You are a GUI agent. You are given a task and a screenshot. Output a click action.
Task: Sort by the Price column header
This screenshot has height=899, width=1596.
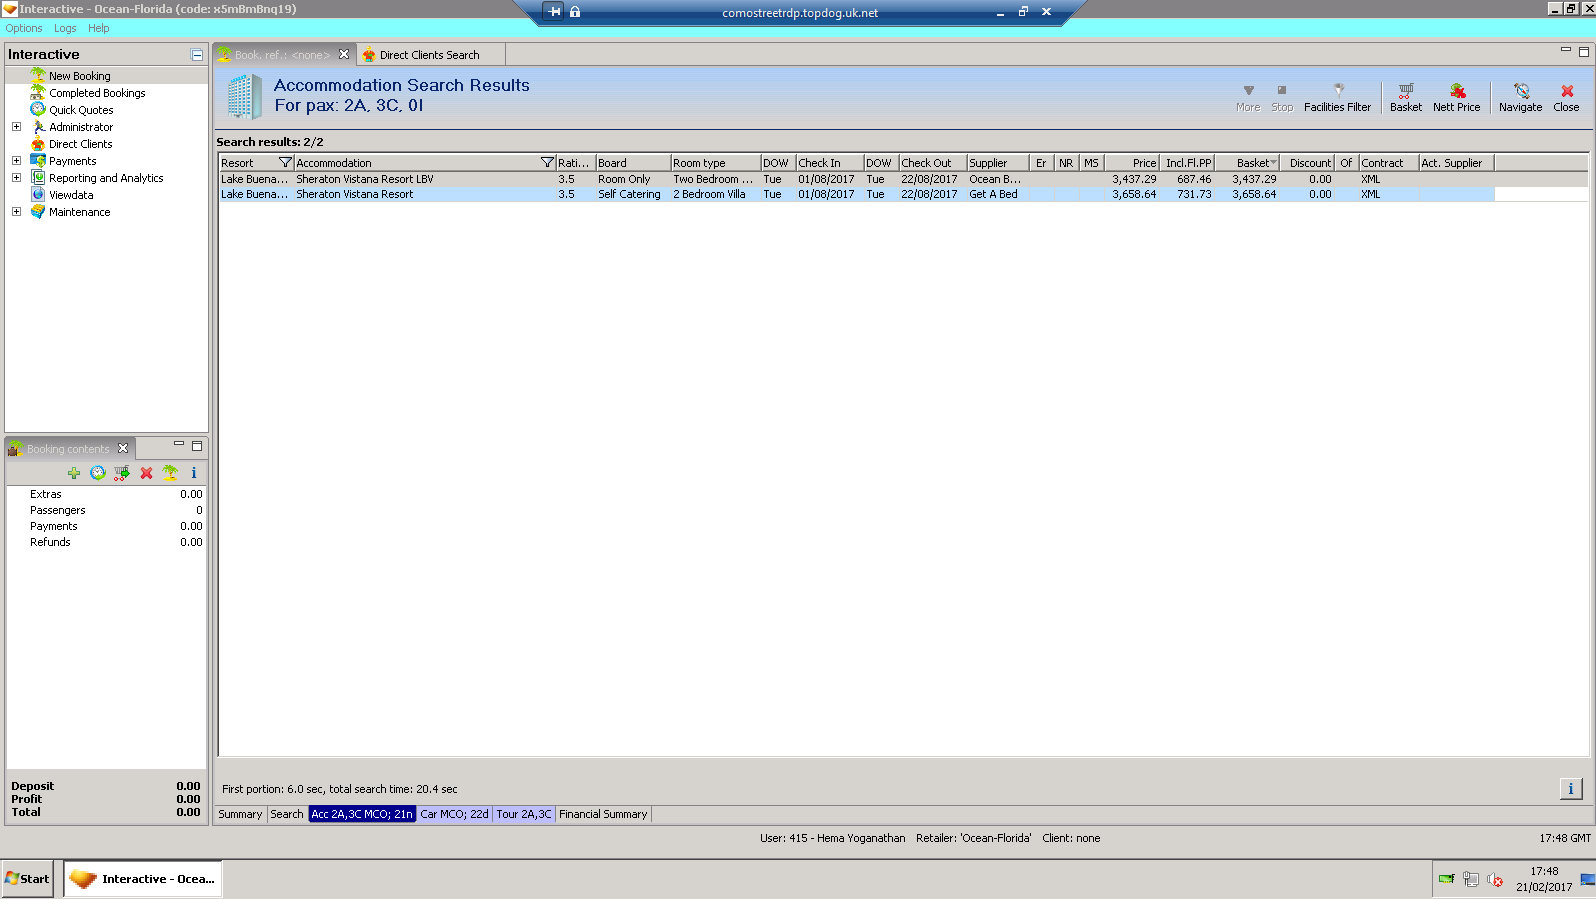tap(1131, 163)
